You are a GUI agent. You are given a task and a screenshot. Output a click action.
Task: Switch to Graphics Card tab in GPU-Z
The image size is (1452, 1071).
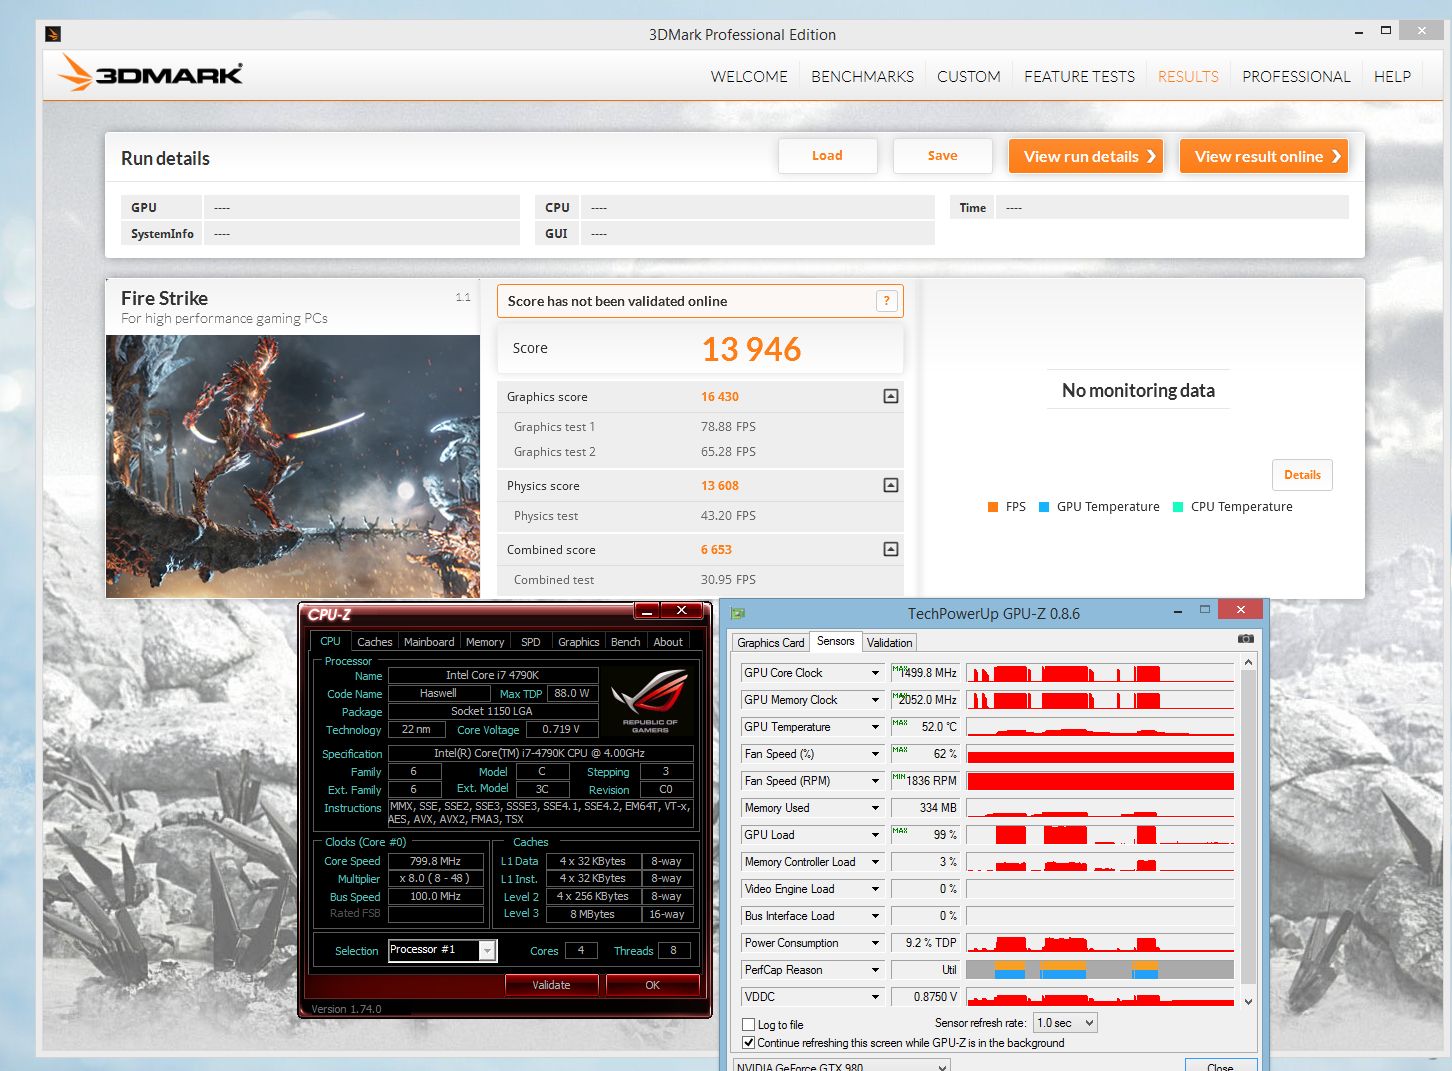tap(771, 642)
